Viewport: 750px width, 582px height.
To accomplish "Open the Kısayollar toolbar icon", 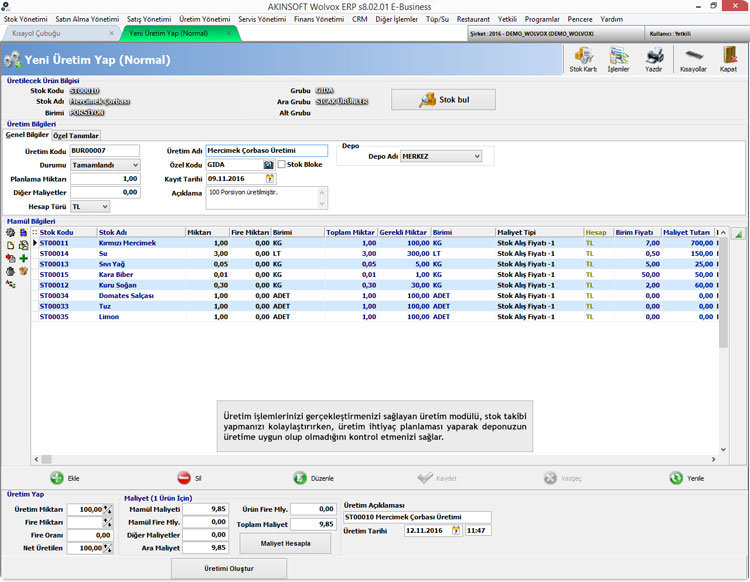I will [x=693, y=59].
